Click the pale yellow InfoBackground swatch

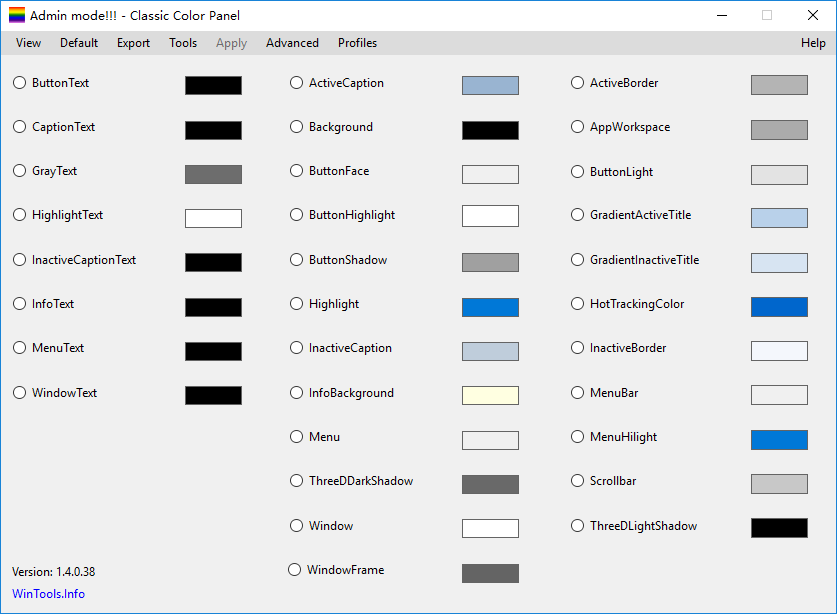coord(489,395)
